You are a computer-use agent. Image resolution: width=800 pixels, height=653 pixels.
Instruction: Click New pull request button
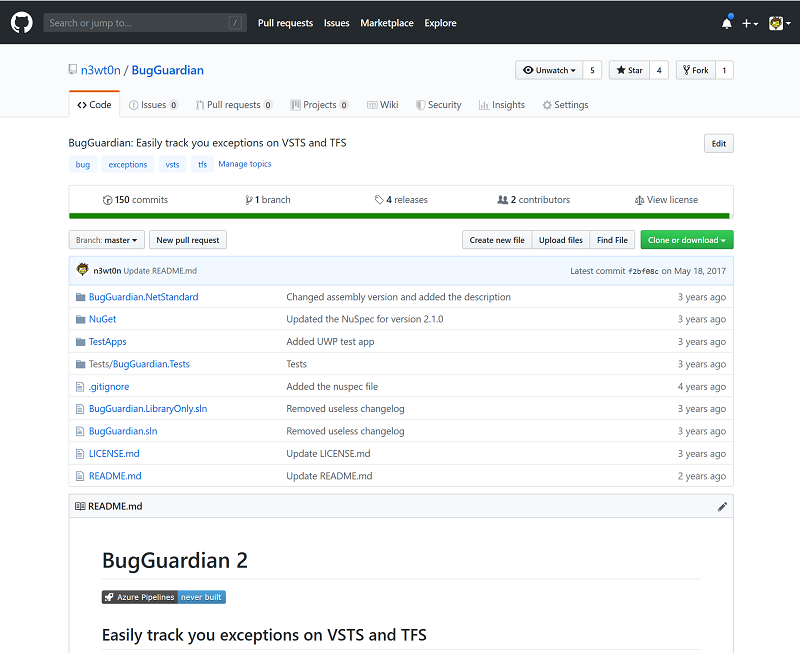click(188, 240)
